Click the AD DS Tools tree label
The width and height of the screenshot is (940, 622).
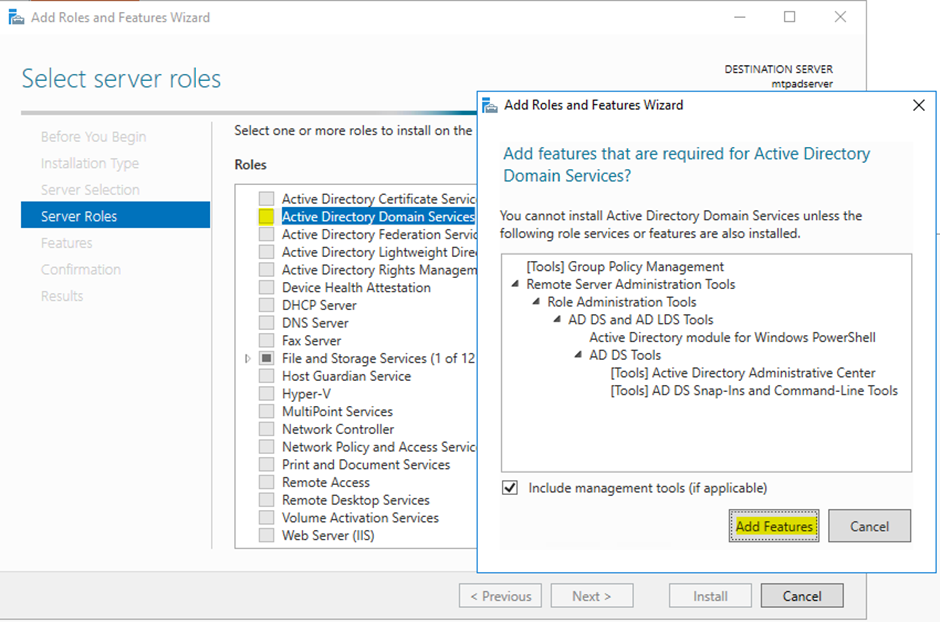(625, 355)
